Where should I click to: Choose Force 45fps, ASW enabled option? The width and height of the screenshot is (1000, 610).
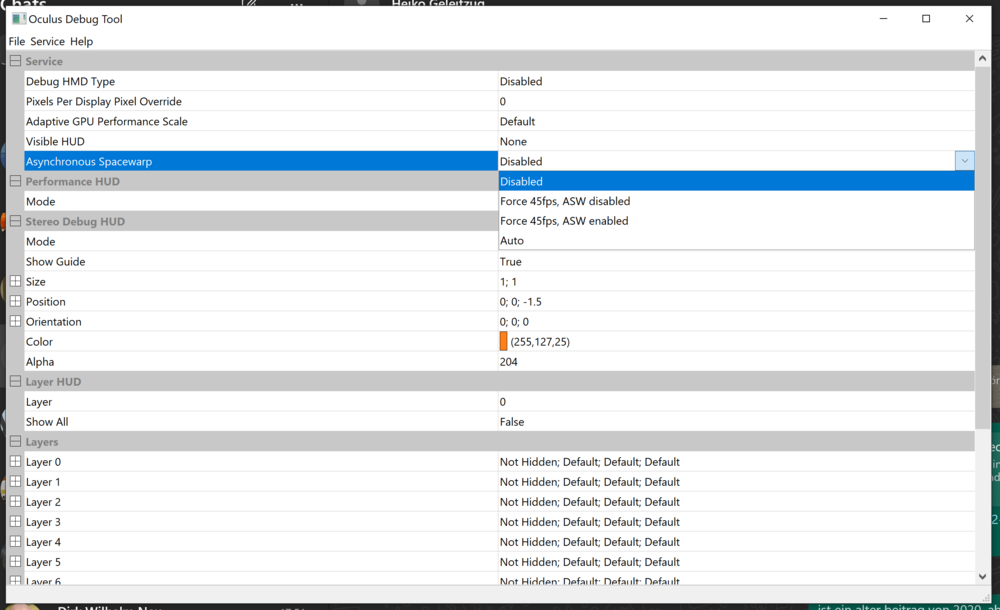(x=736, y=221)
